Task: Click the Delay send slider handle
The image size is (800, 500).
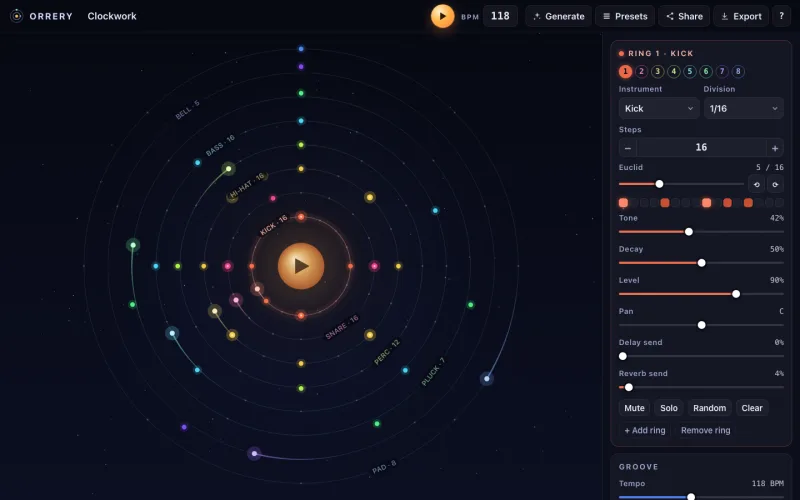Action: point(623,356)
